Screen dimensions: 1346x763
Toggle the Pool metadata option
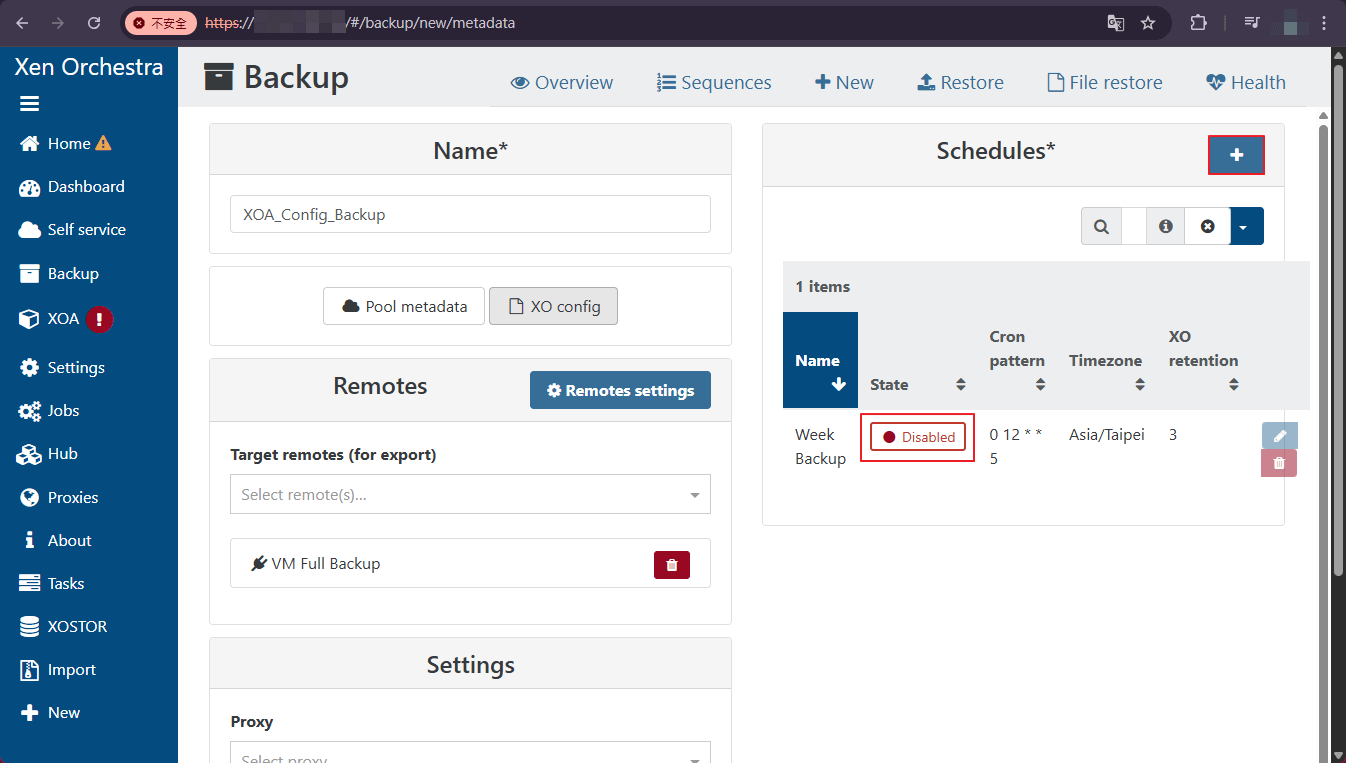[404, 307]
